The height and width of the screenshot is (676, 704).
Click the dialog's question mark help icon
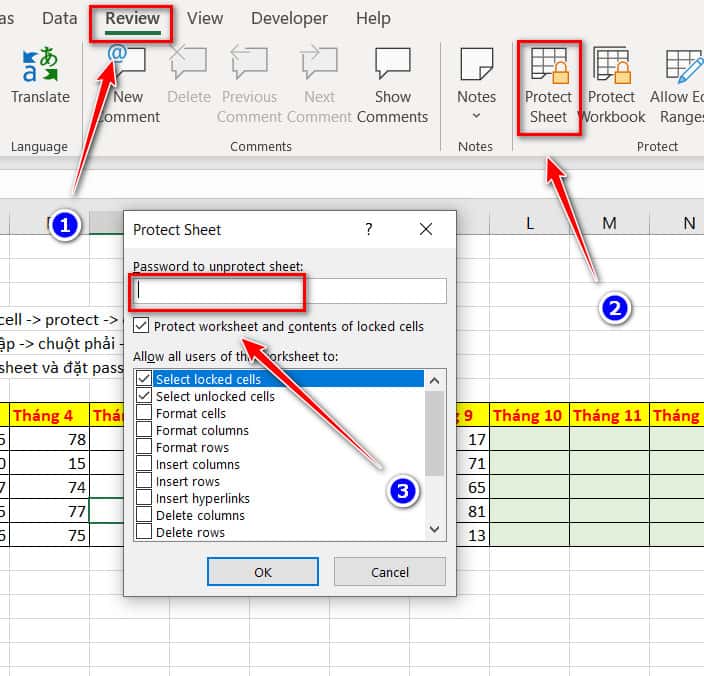click(x=369, y=229)
